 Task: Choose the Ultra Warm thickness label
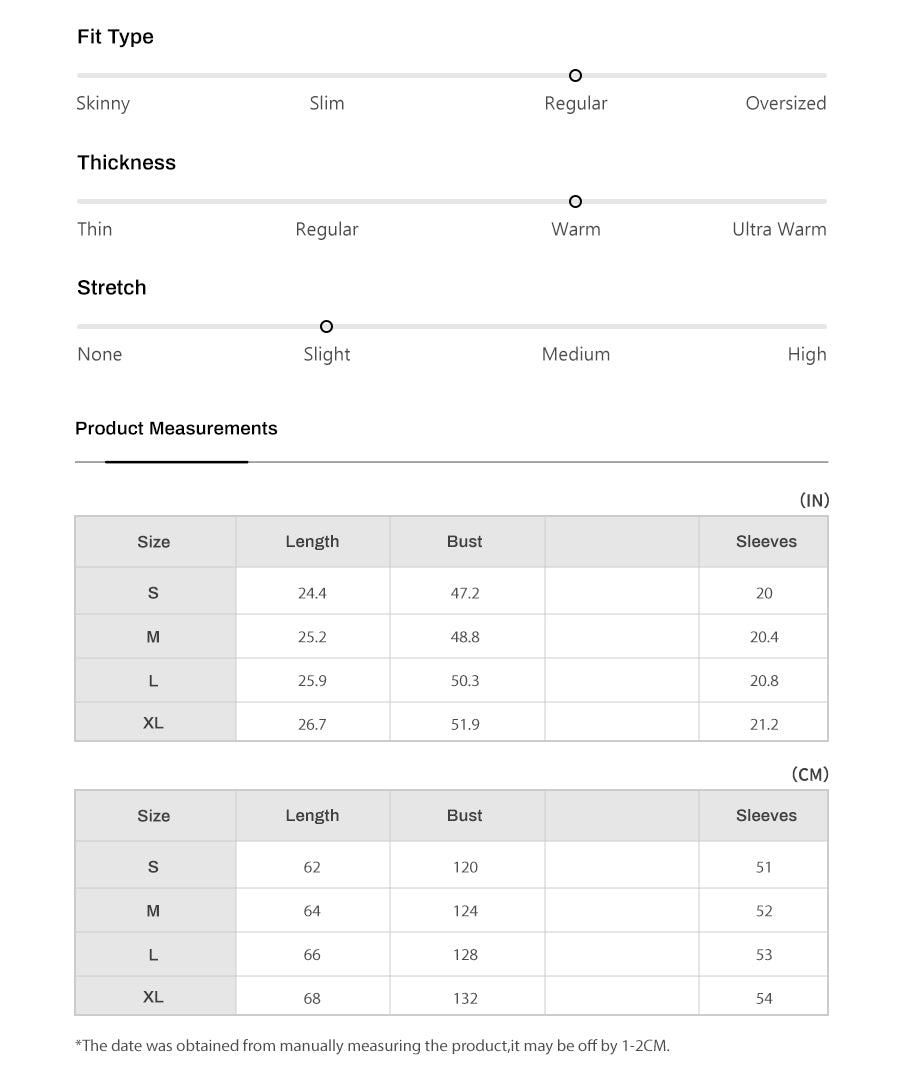point(779,229)
